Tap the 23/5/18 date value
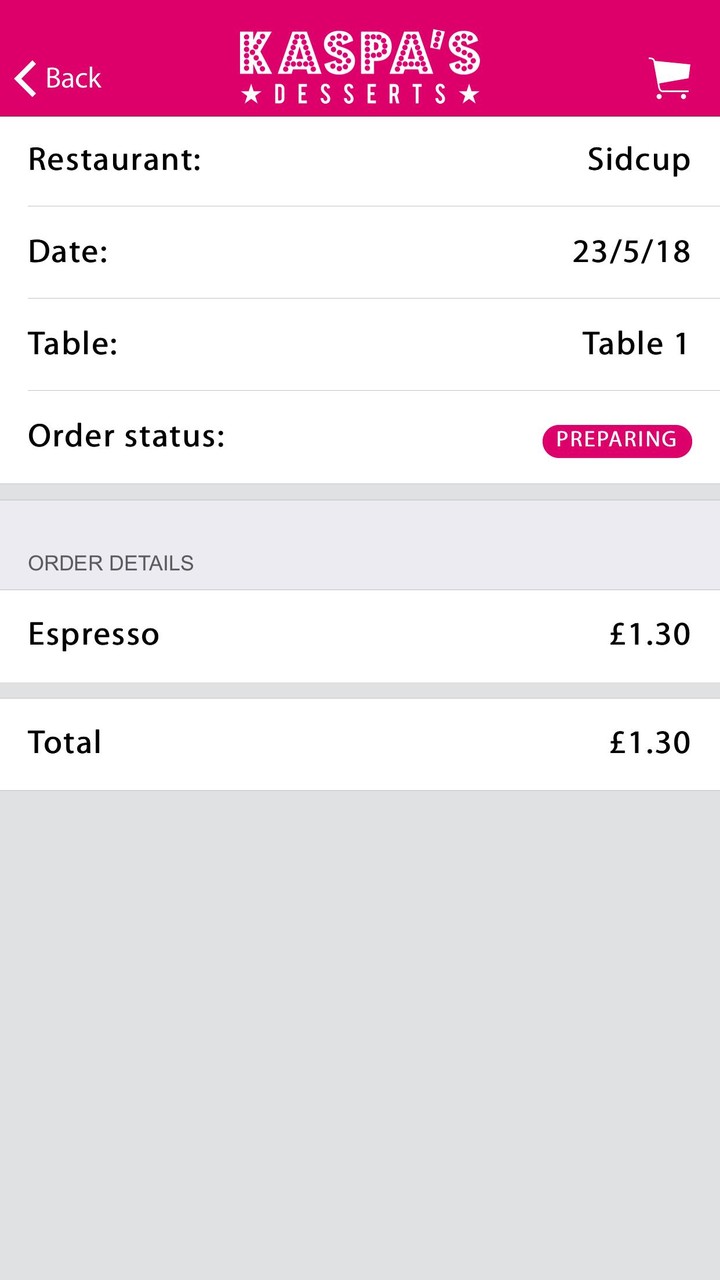The height and width of the screenshot is (1280, 720). point(631,252)
